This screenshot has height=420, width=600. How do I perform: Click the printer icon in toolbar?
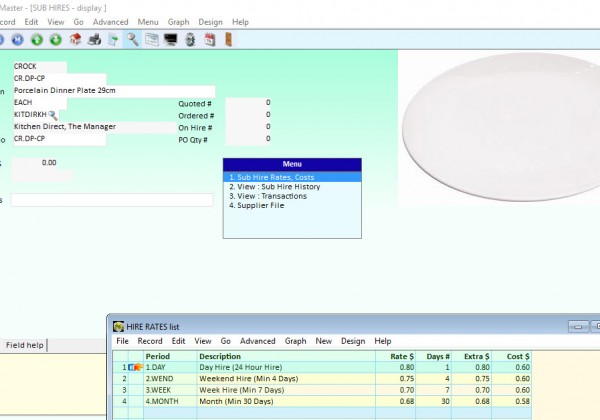(94, 39)
